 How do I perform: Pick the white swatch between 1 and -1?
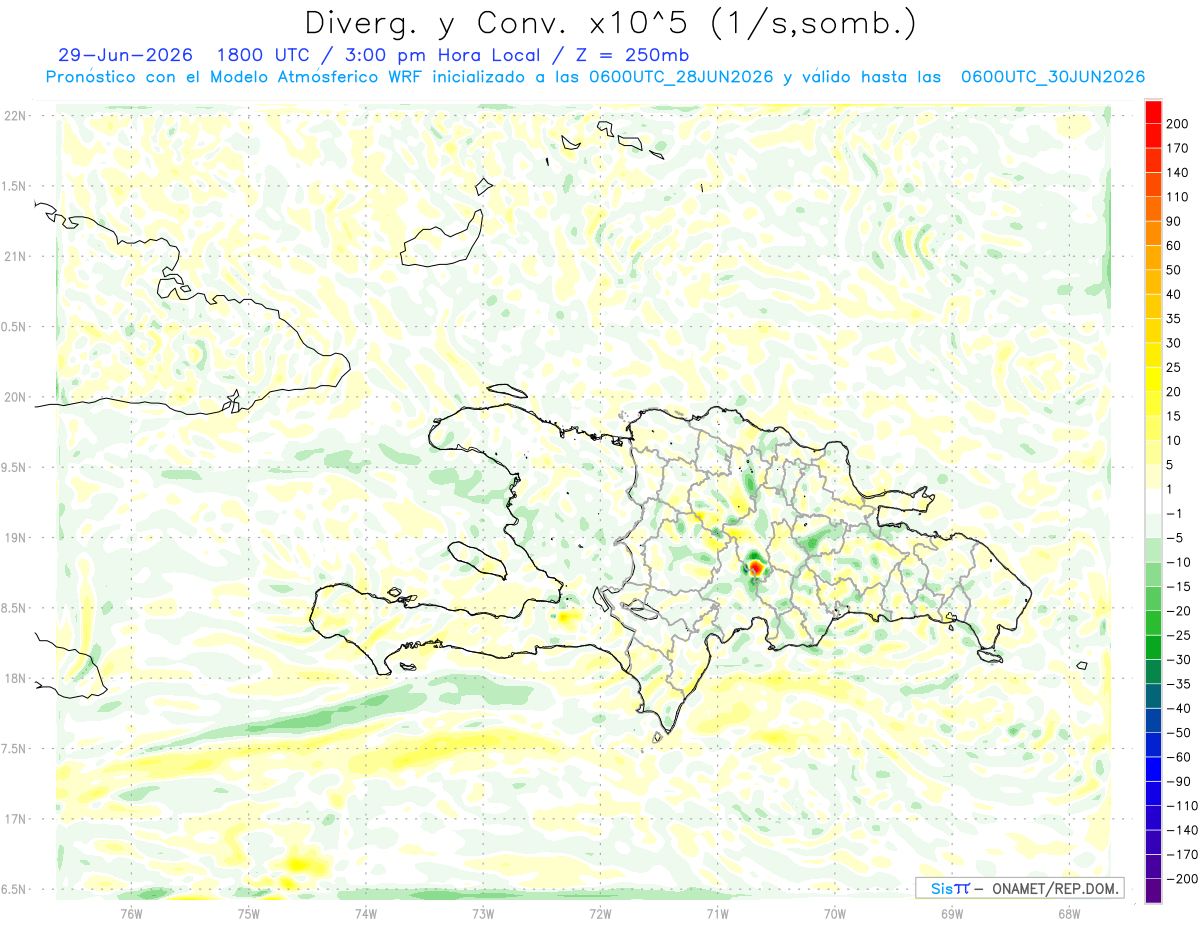click(x=1153, y=501)
